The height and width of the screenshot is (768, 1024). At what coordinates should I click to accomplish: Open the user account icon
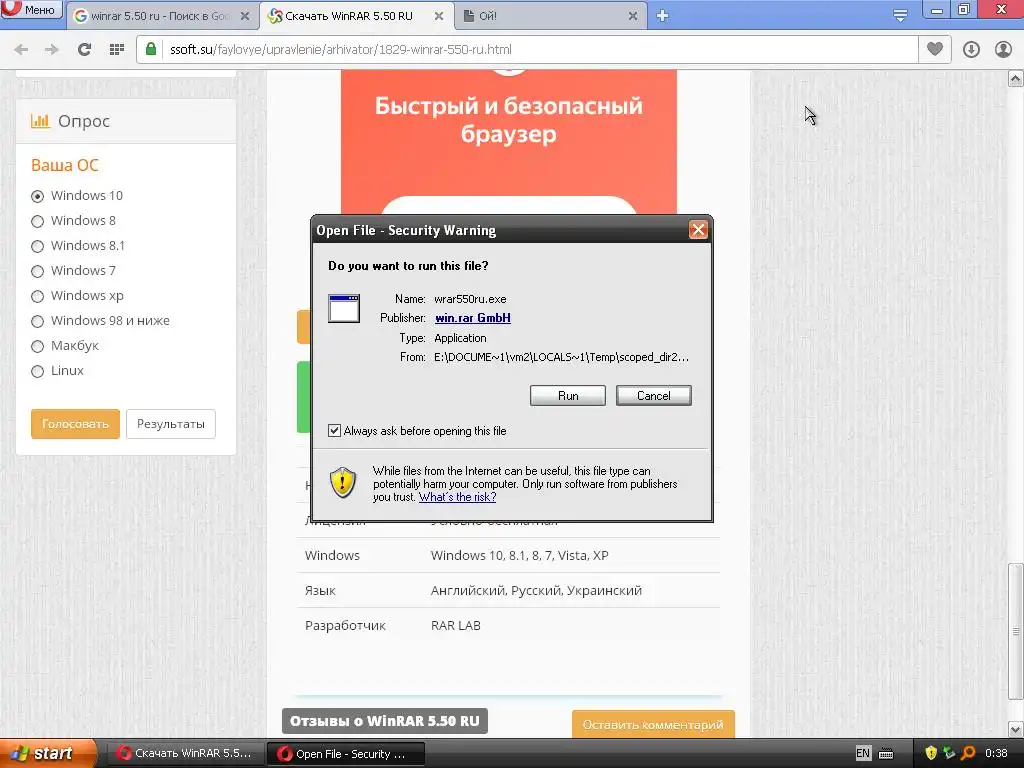(1003, 50)
